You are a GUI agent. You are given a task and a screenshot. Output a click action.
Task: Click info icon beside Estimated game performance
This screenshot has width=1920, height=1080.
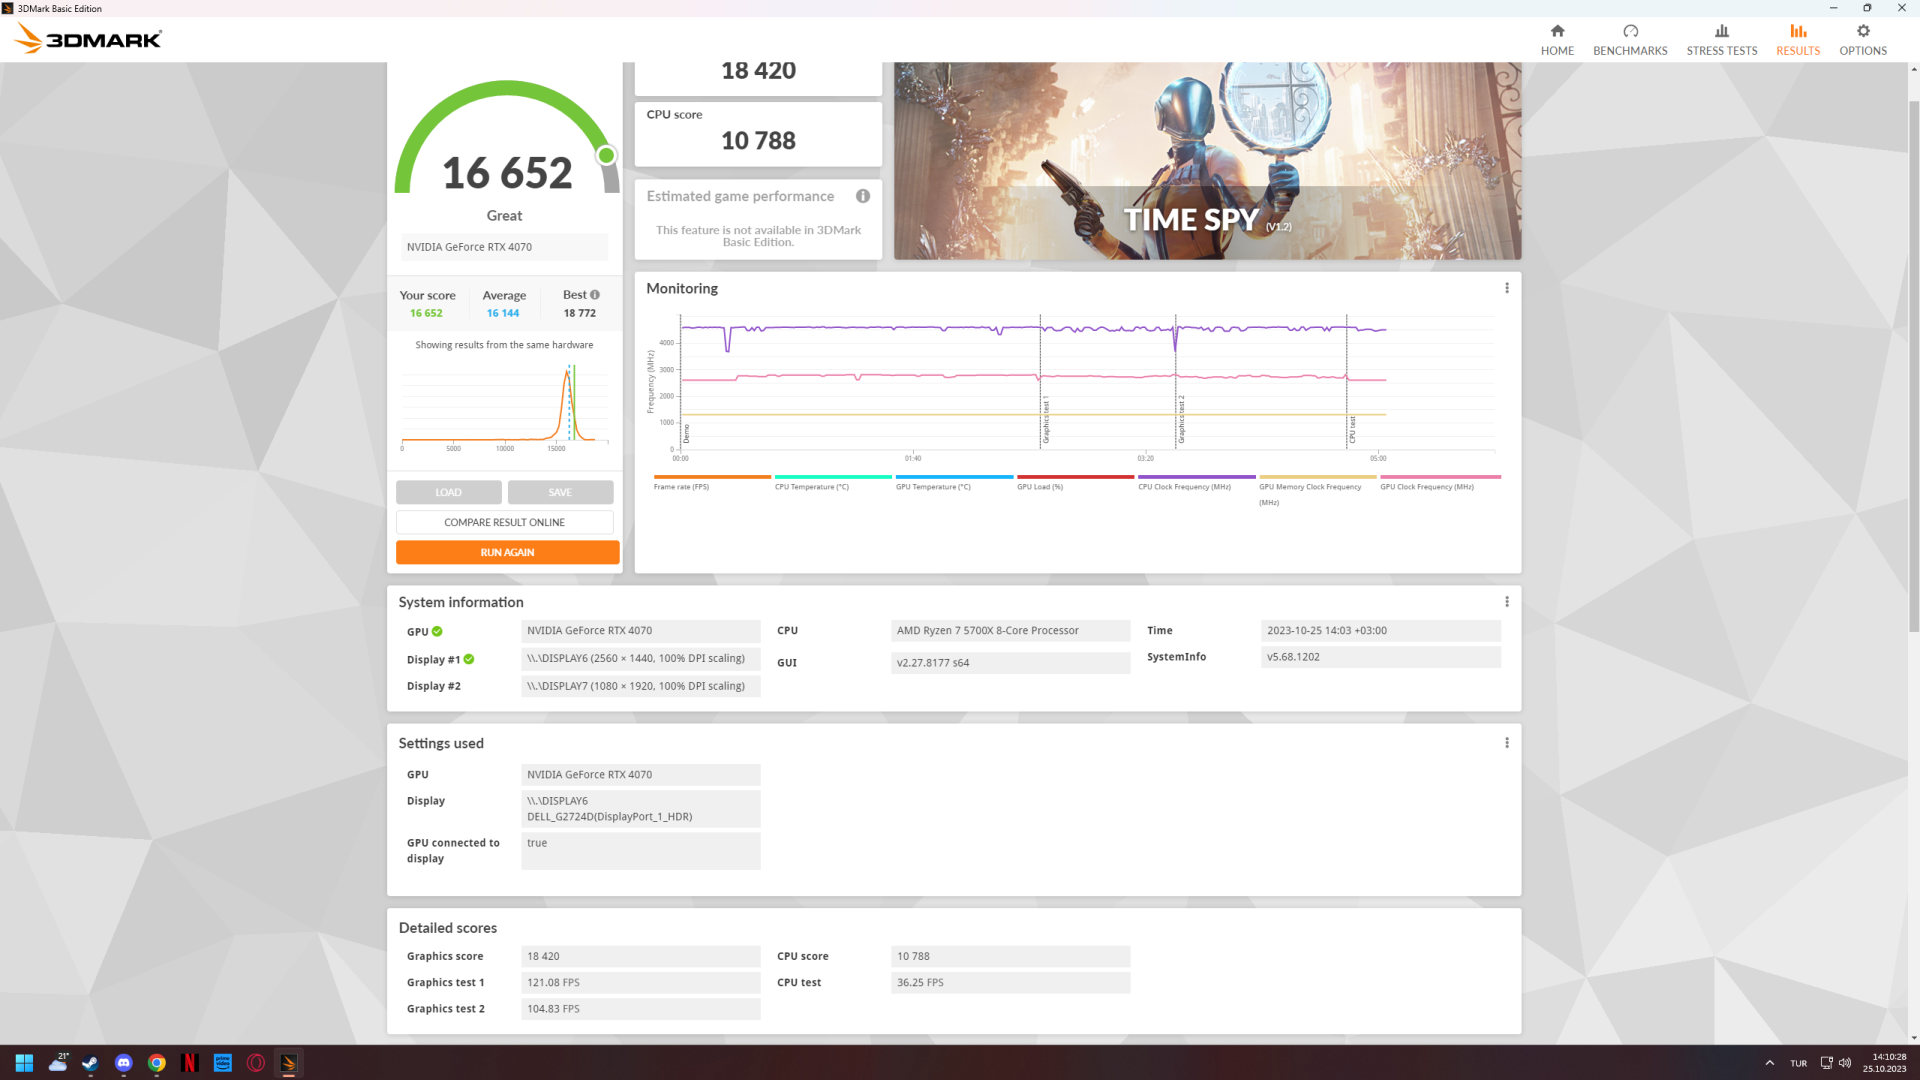862,196
